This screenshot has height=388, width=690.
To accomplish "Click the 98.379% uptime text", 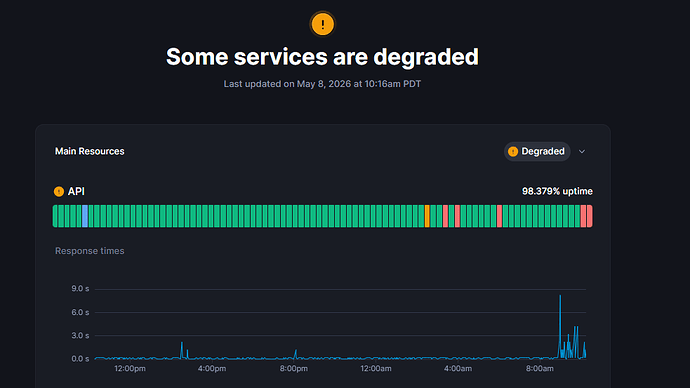I will tap(557, 191).
